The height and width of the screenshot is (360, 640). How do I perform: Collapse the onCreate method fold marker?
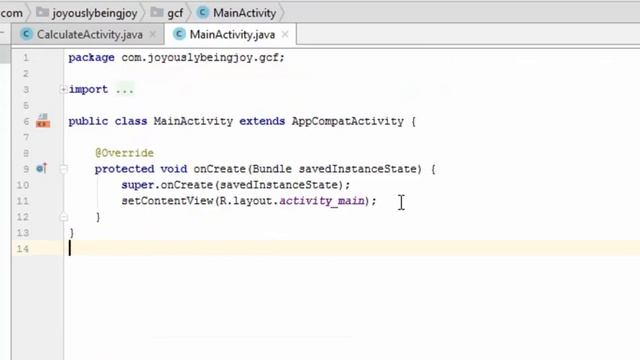point(64,169)
